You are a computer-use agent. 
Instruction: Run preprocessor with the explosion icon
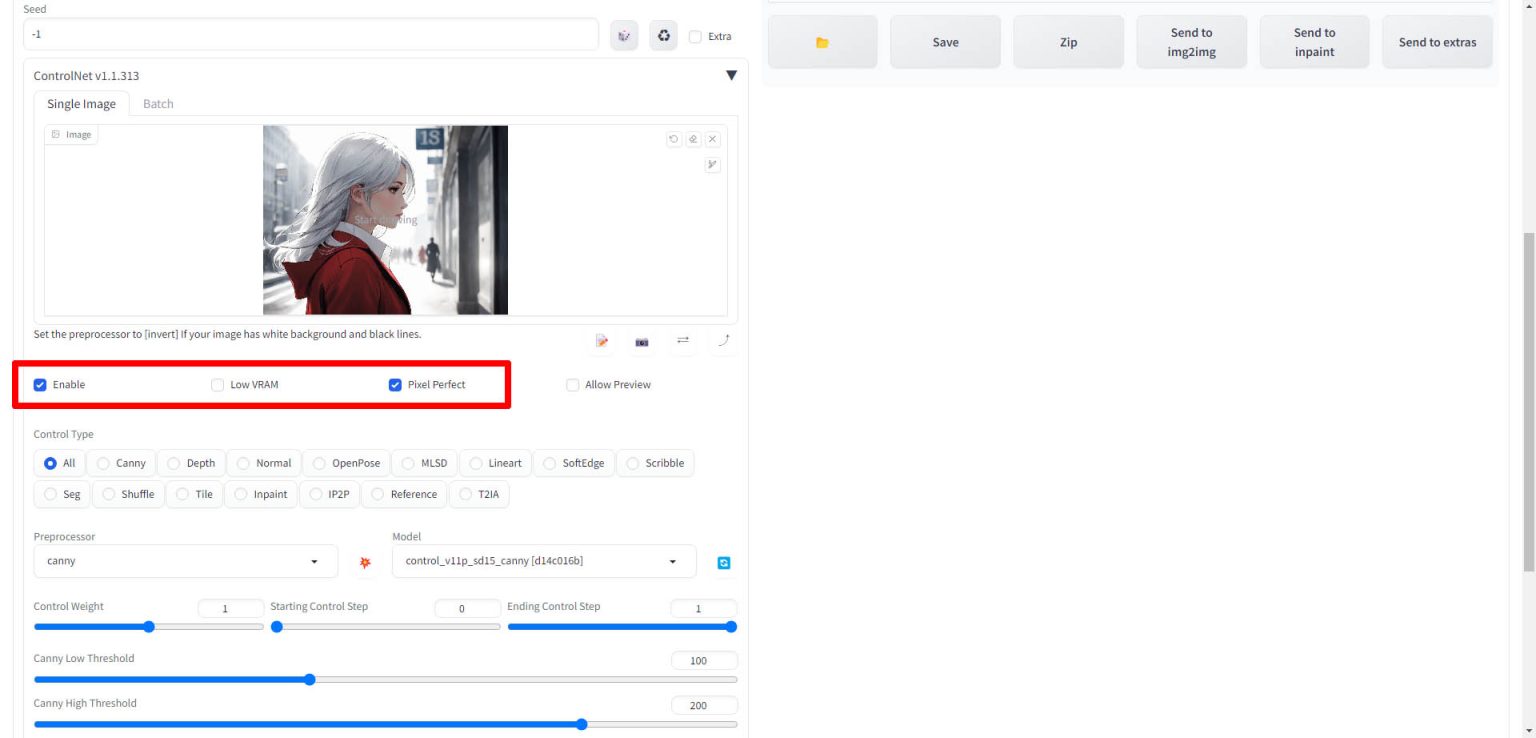365,562
